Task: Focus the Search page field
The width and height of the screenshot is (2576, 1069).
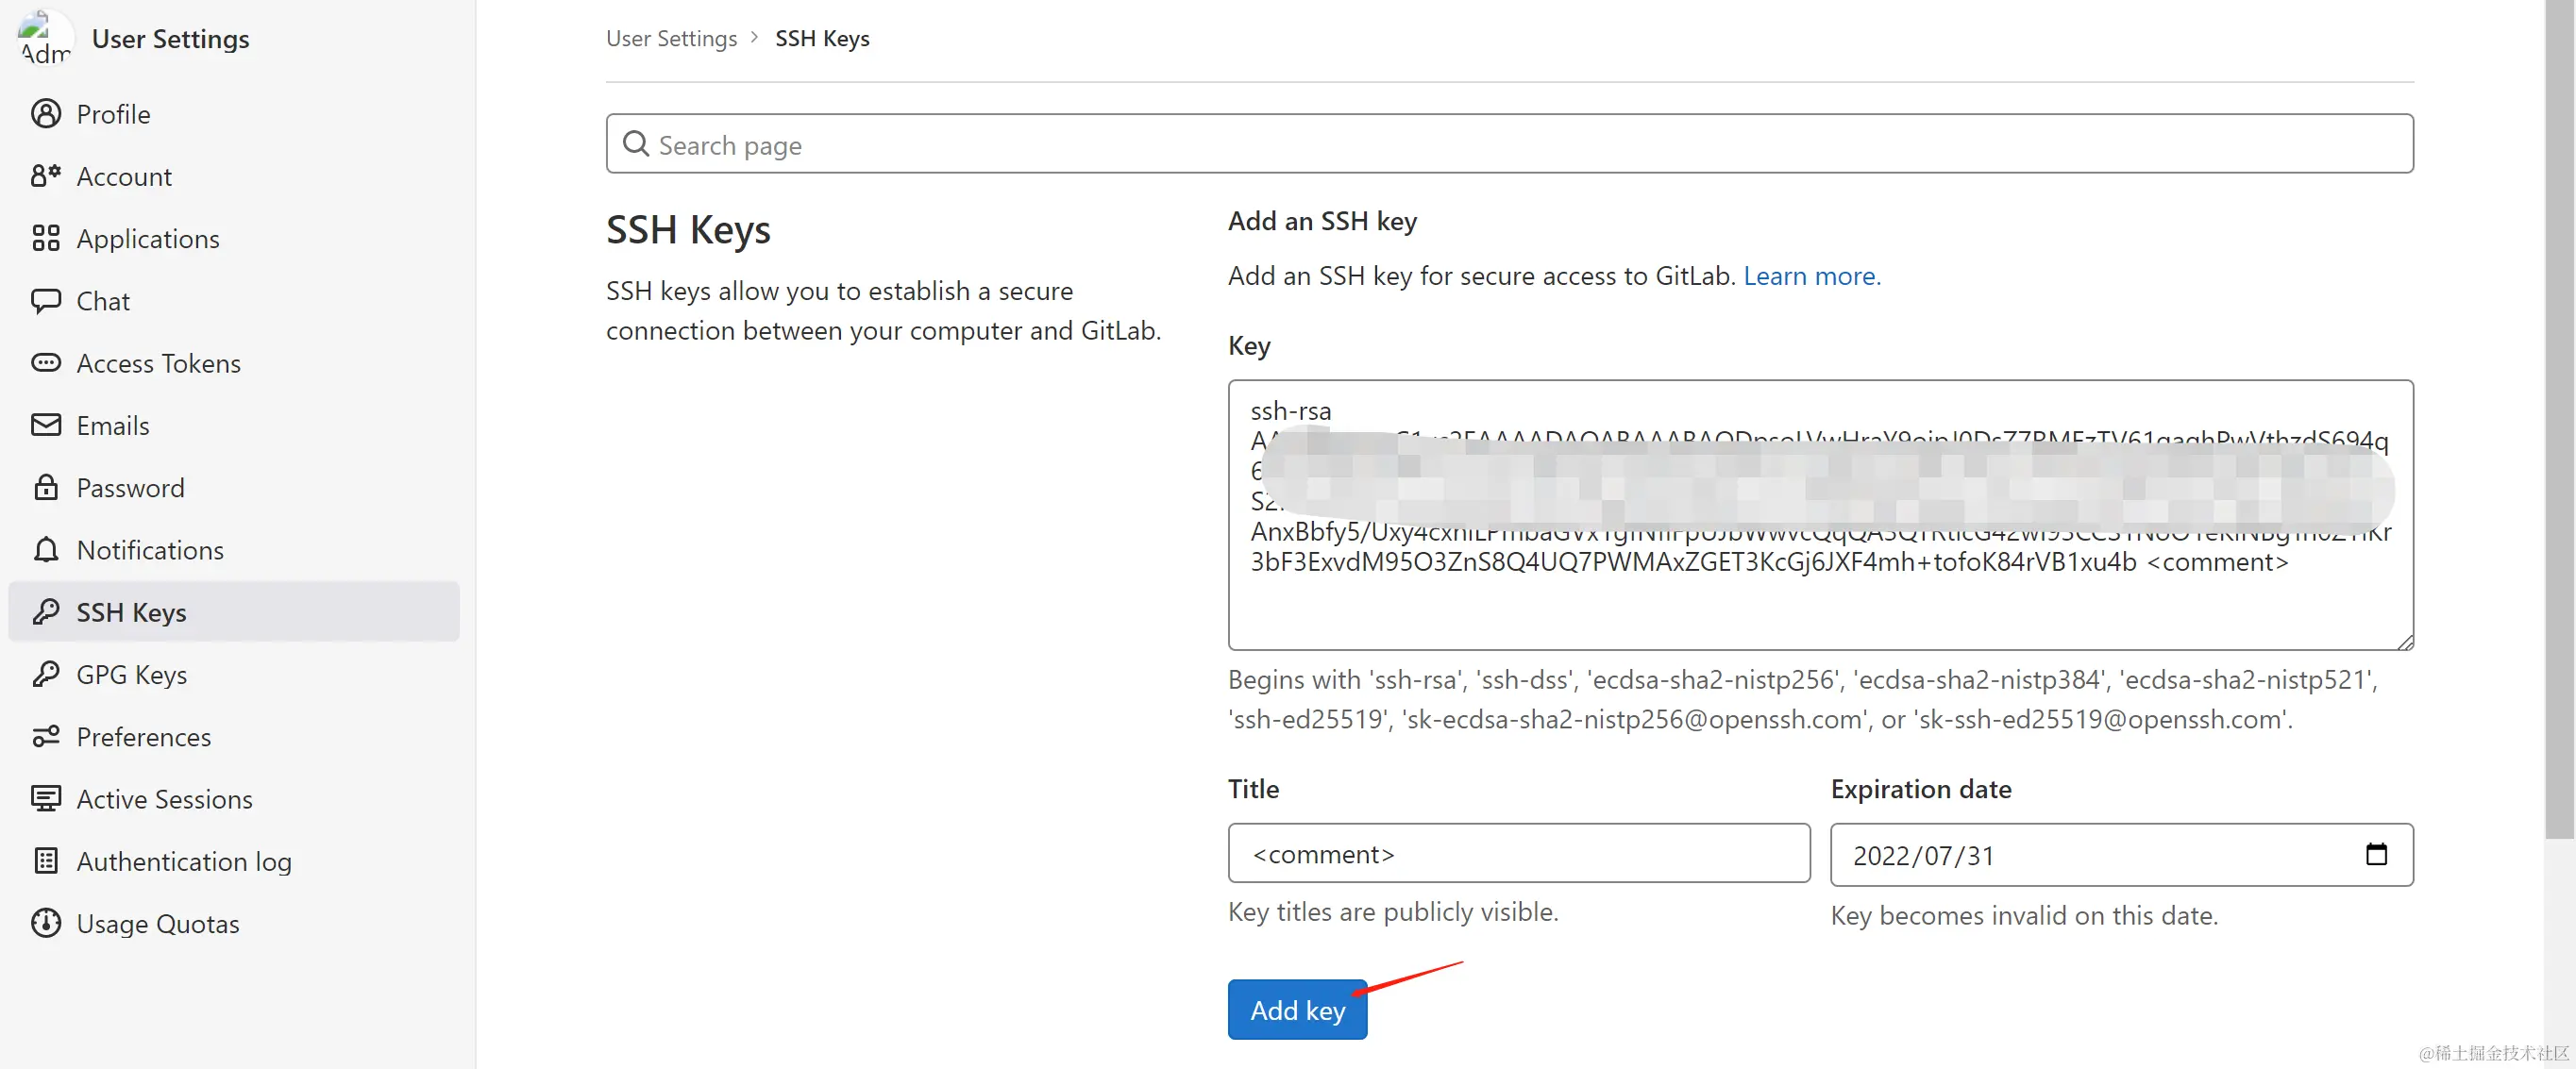Action: [1508, 144]
